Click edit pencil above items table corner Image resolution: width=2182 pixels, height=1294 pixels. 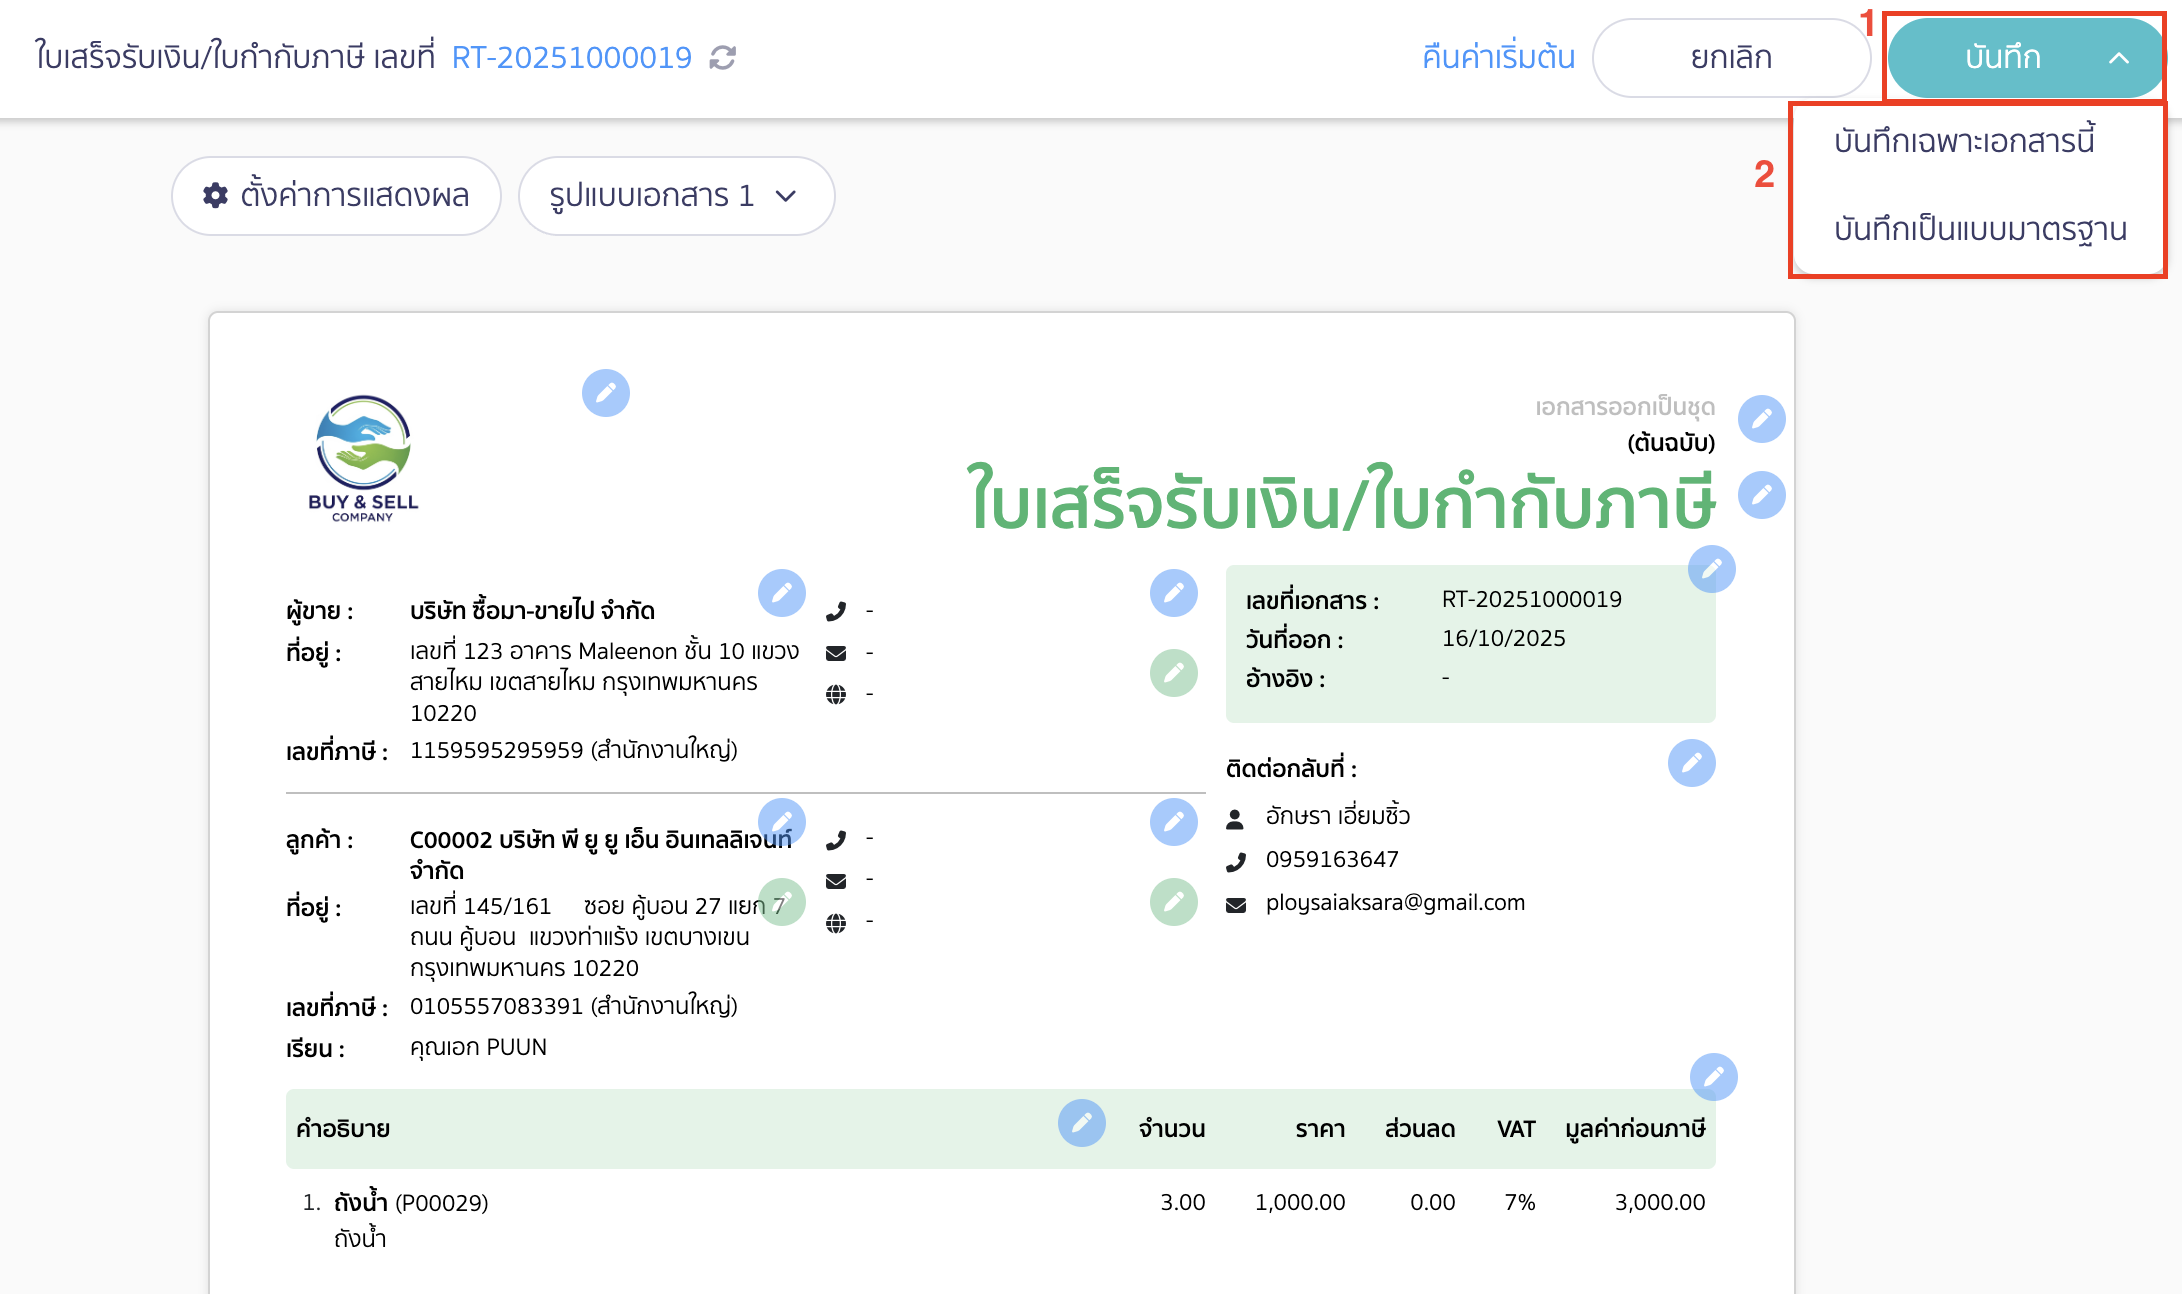(1713, 1077)
